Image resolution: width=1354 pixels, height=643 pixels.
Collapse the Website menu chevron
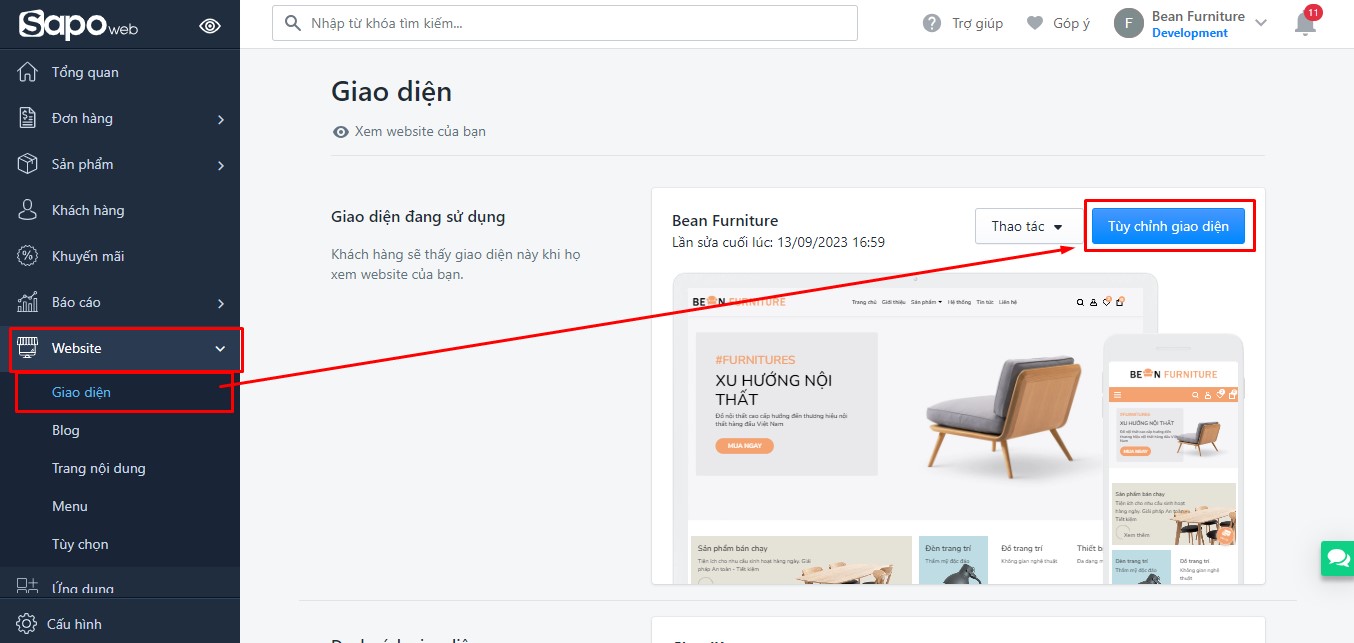221,349
